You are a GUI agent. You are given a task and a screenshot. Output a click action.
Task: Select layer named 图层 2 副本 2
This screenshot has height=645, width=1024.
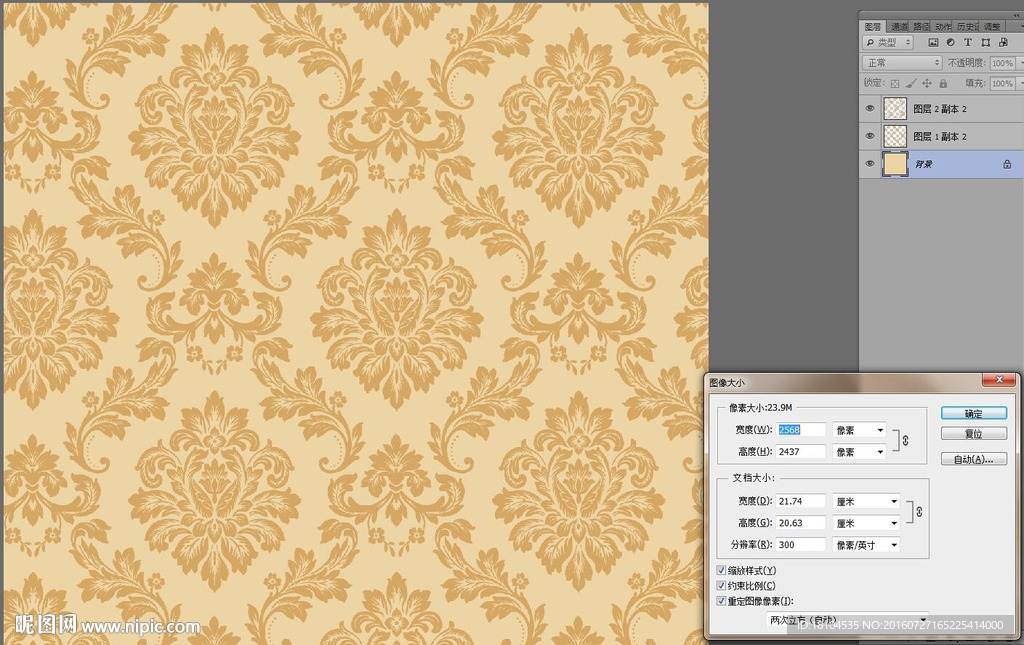click(940, 108)
